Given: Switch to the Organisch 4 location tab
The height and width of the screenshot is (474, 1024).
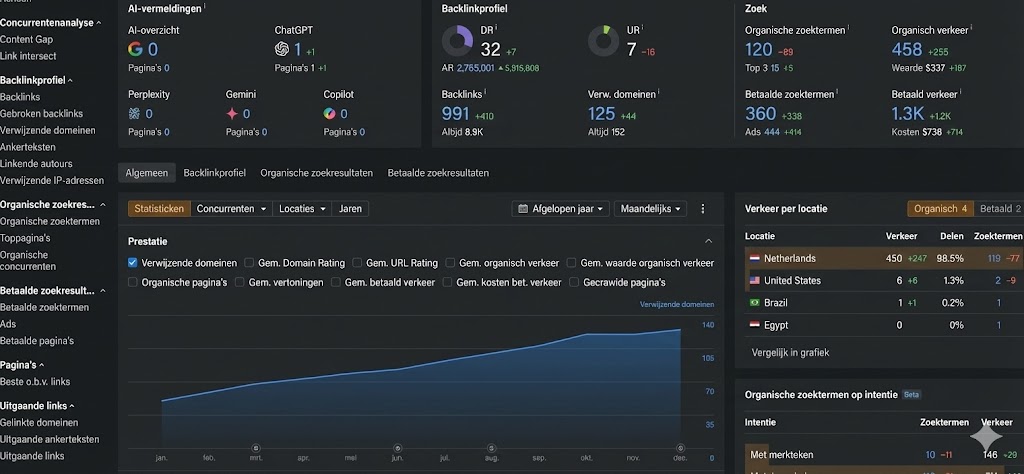Looking at the screenshot, I should click(940, 209).
